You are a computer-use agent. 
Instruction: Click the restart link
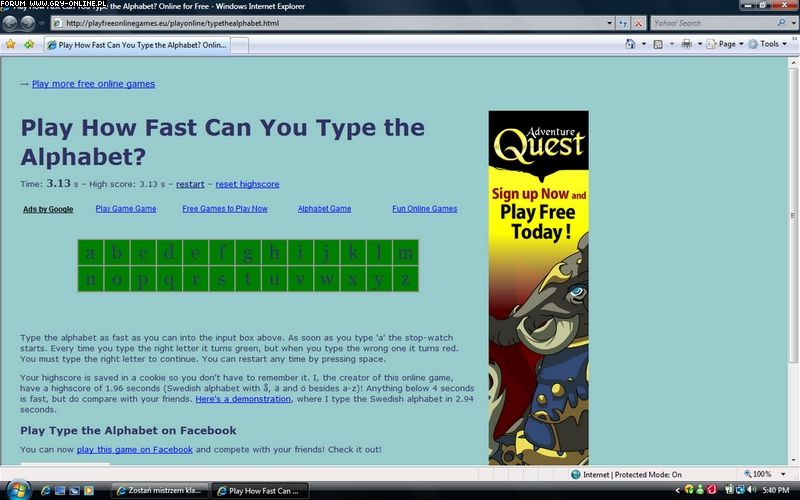[x=190, y=184]
